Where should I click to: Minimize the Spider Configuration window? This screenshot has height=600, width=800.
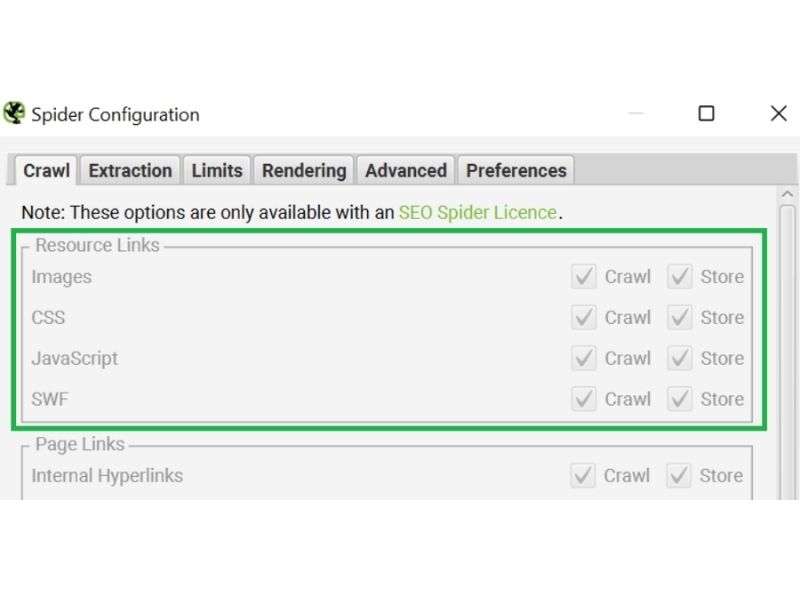tap(635, 113)
